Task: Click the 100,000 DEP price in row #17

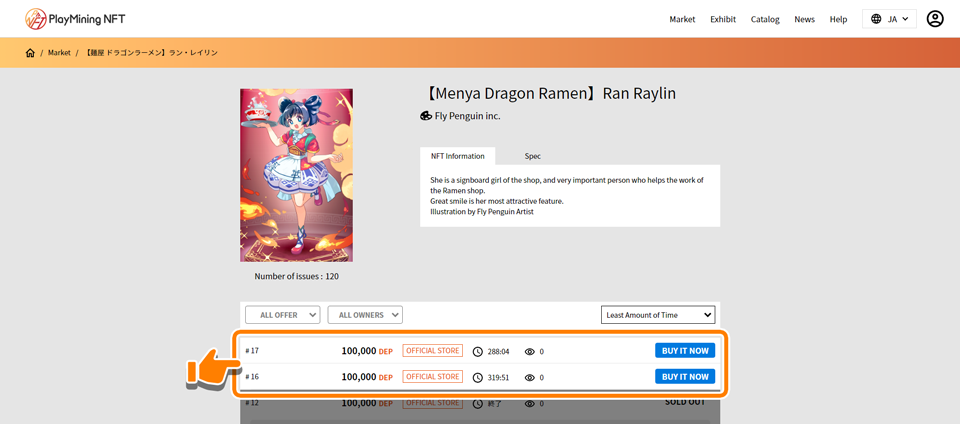Action: 367,351
